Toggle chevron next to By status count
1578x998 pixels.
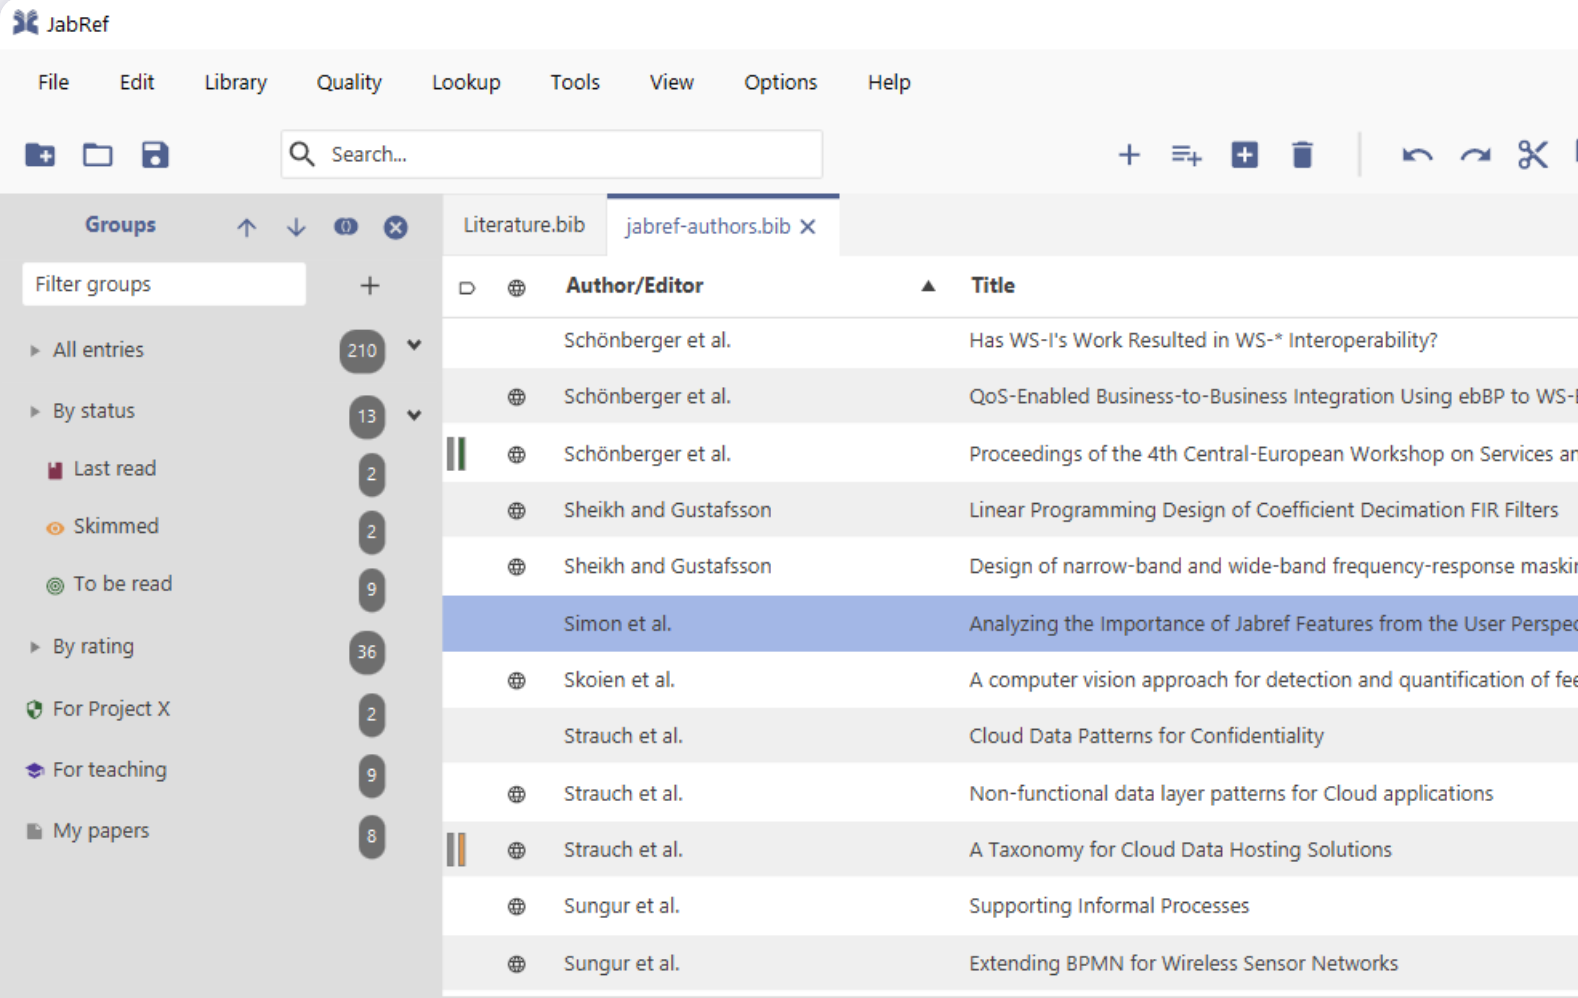click(414, 415)
